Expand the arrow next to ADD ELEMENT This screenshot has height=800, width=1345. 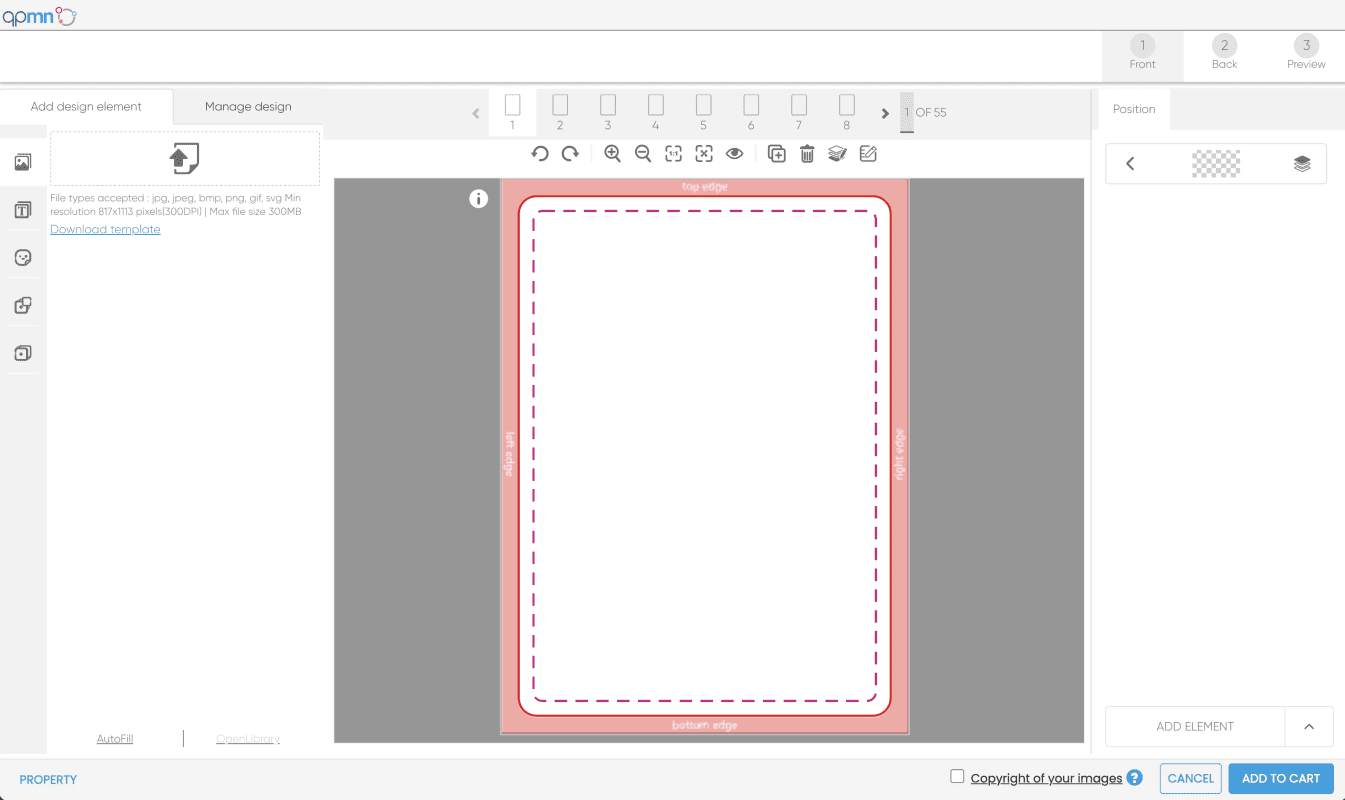coord(1309,727)
